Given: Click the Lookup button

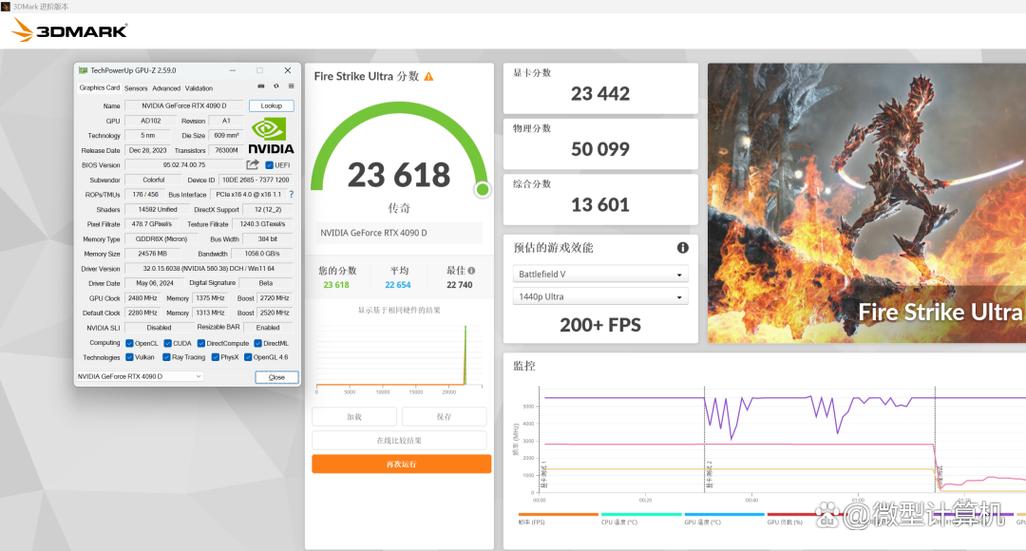Looking at the screenshot, I should 271,106.
